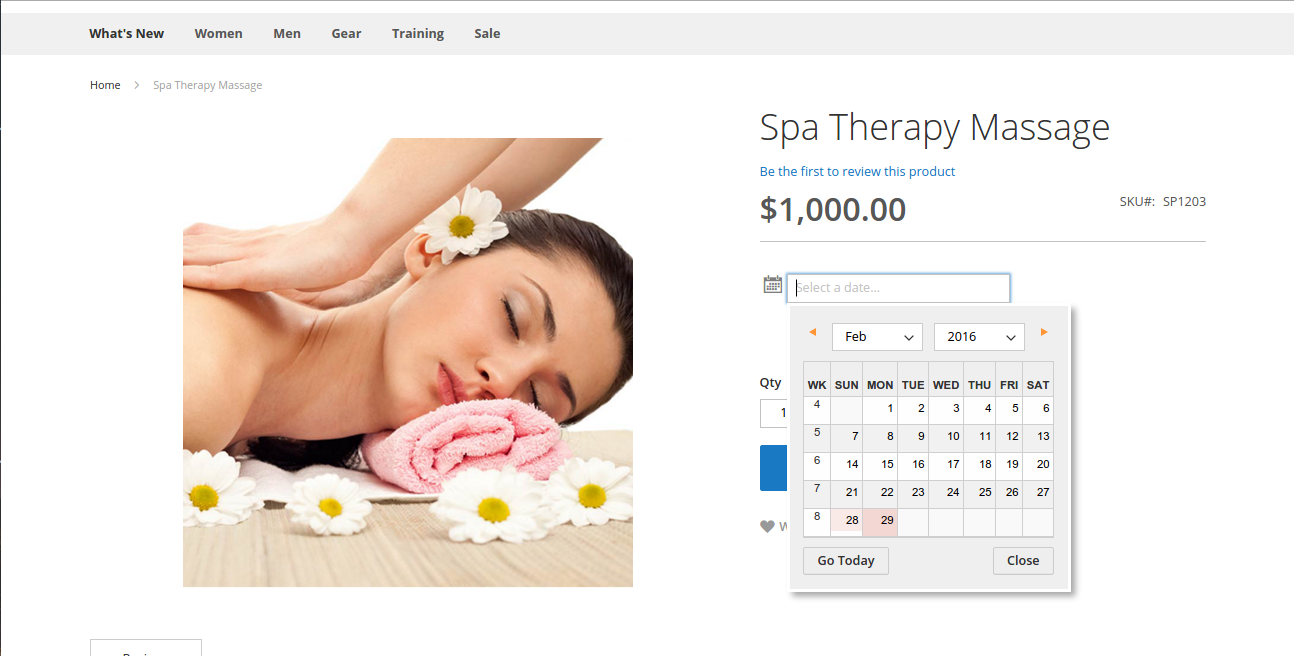
Task: Open the year dropdown showing 2016
Action: coord(979,337)
